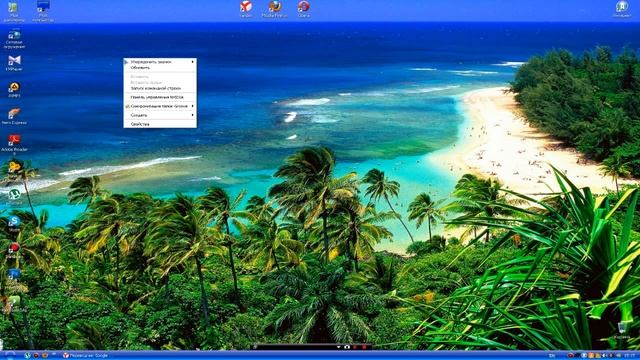Launch the AIMP desktop shortcut
This screenshot has width=640, height=360.
pos(14,90)
